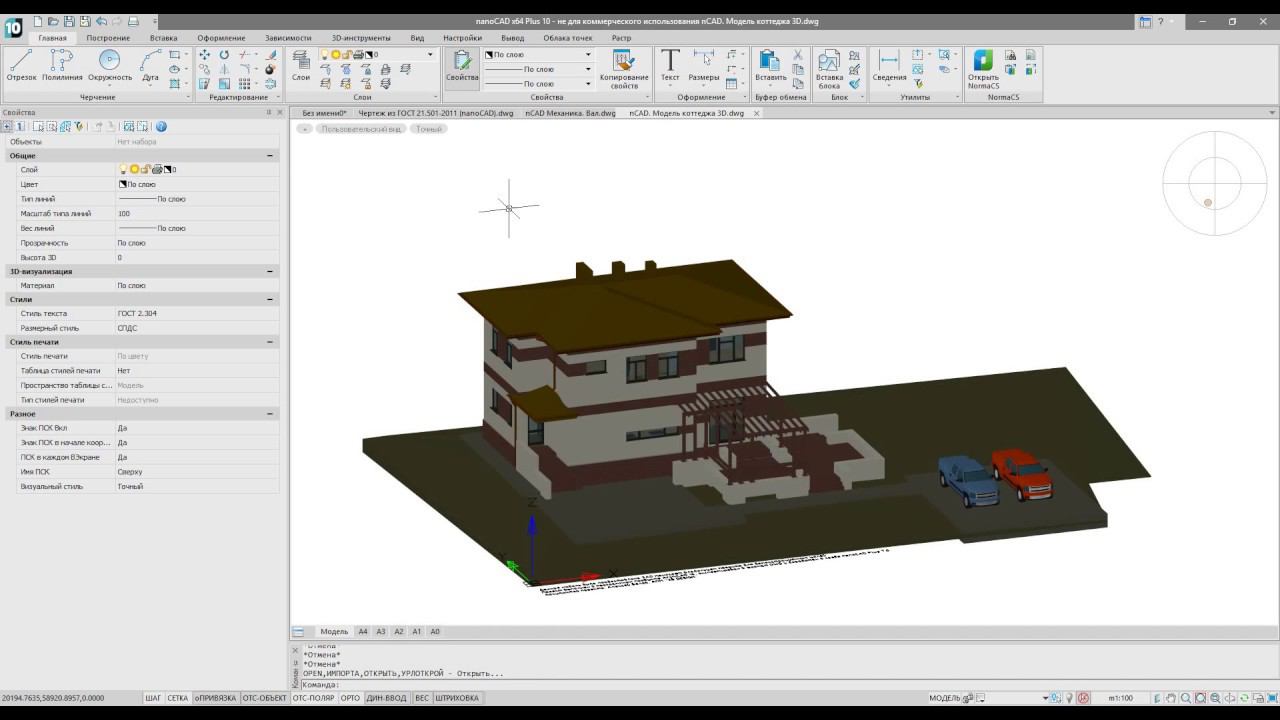The image size is (1280, 720).
Task: Open the color По слою dropdown in ribbon
Action: (587, 55)
